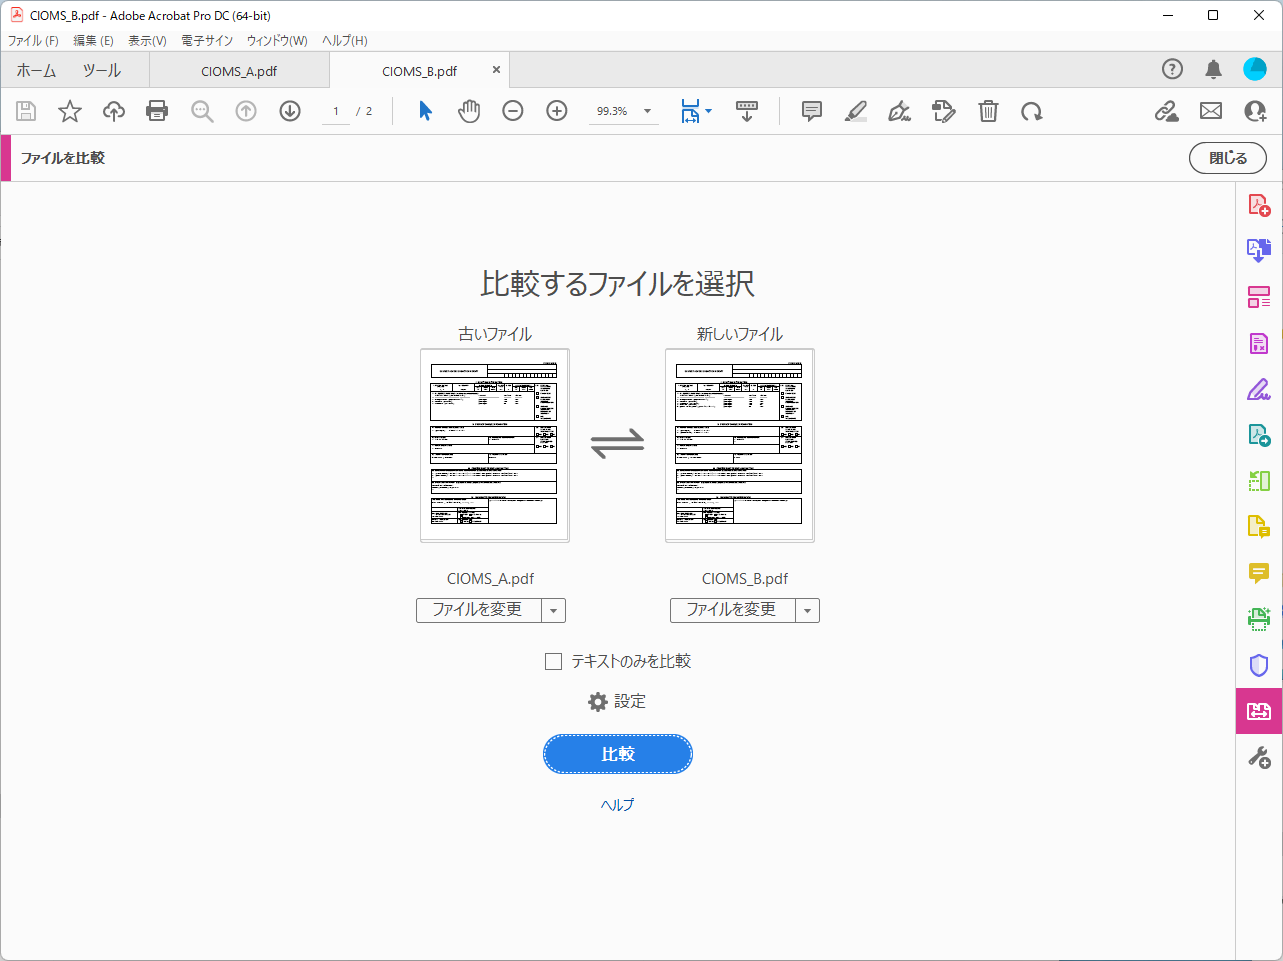The width and height of the screenshot is (1283, 961).
Task: Open the Compare Files sidebar icon
Action: click(1259, 711)
